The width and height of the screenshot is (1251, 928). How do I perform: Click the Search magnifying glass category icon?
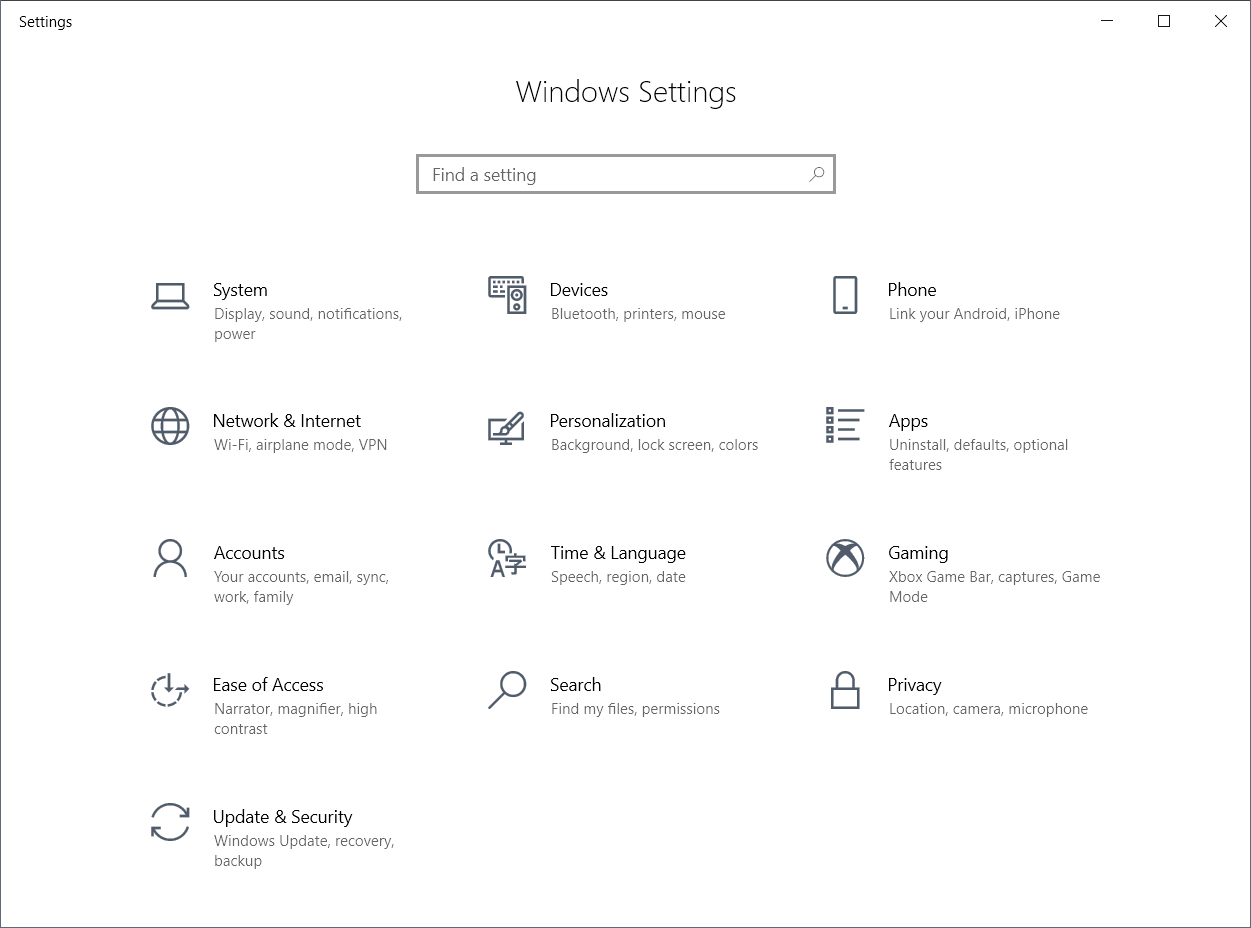[x=507, y=690]
